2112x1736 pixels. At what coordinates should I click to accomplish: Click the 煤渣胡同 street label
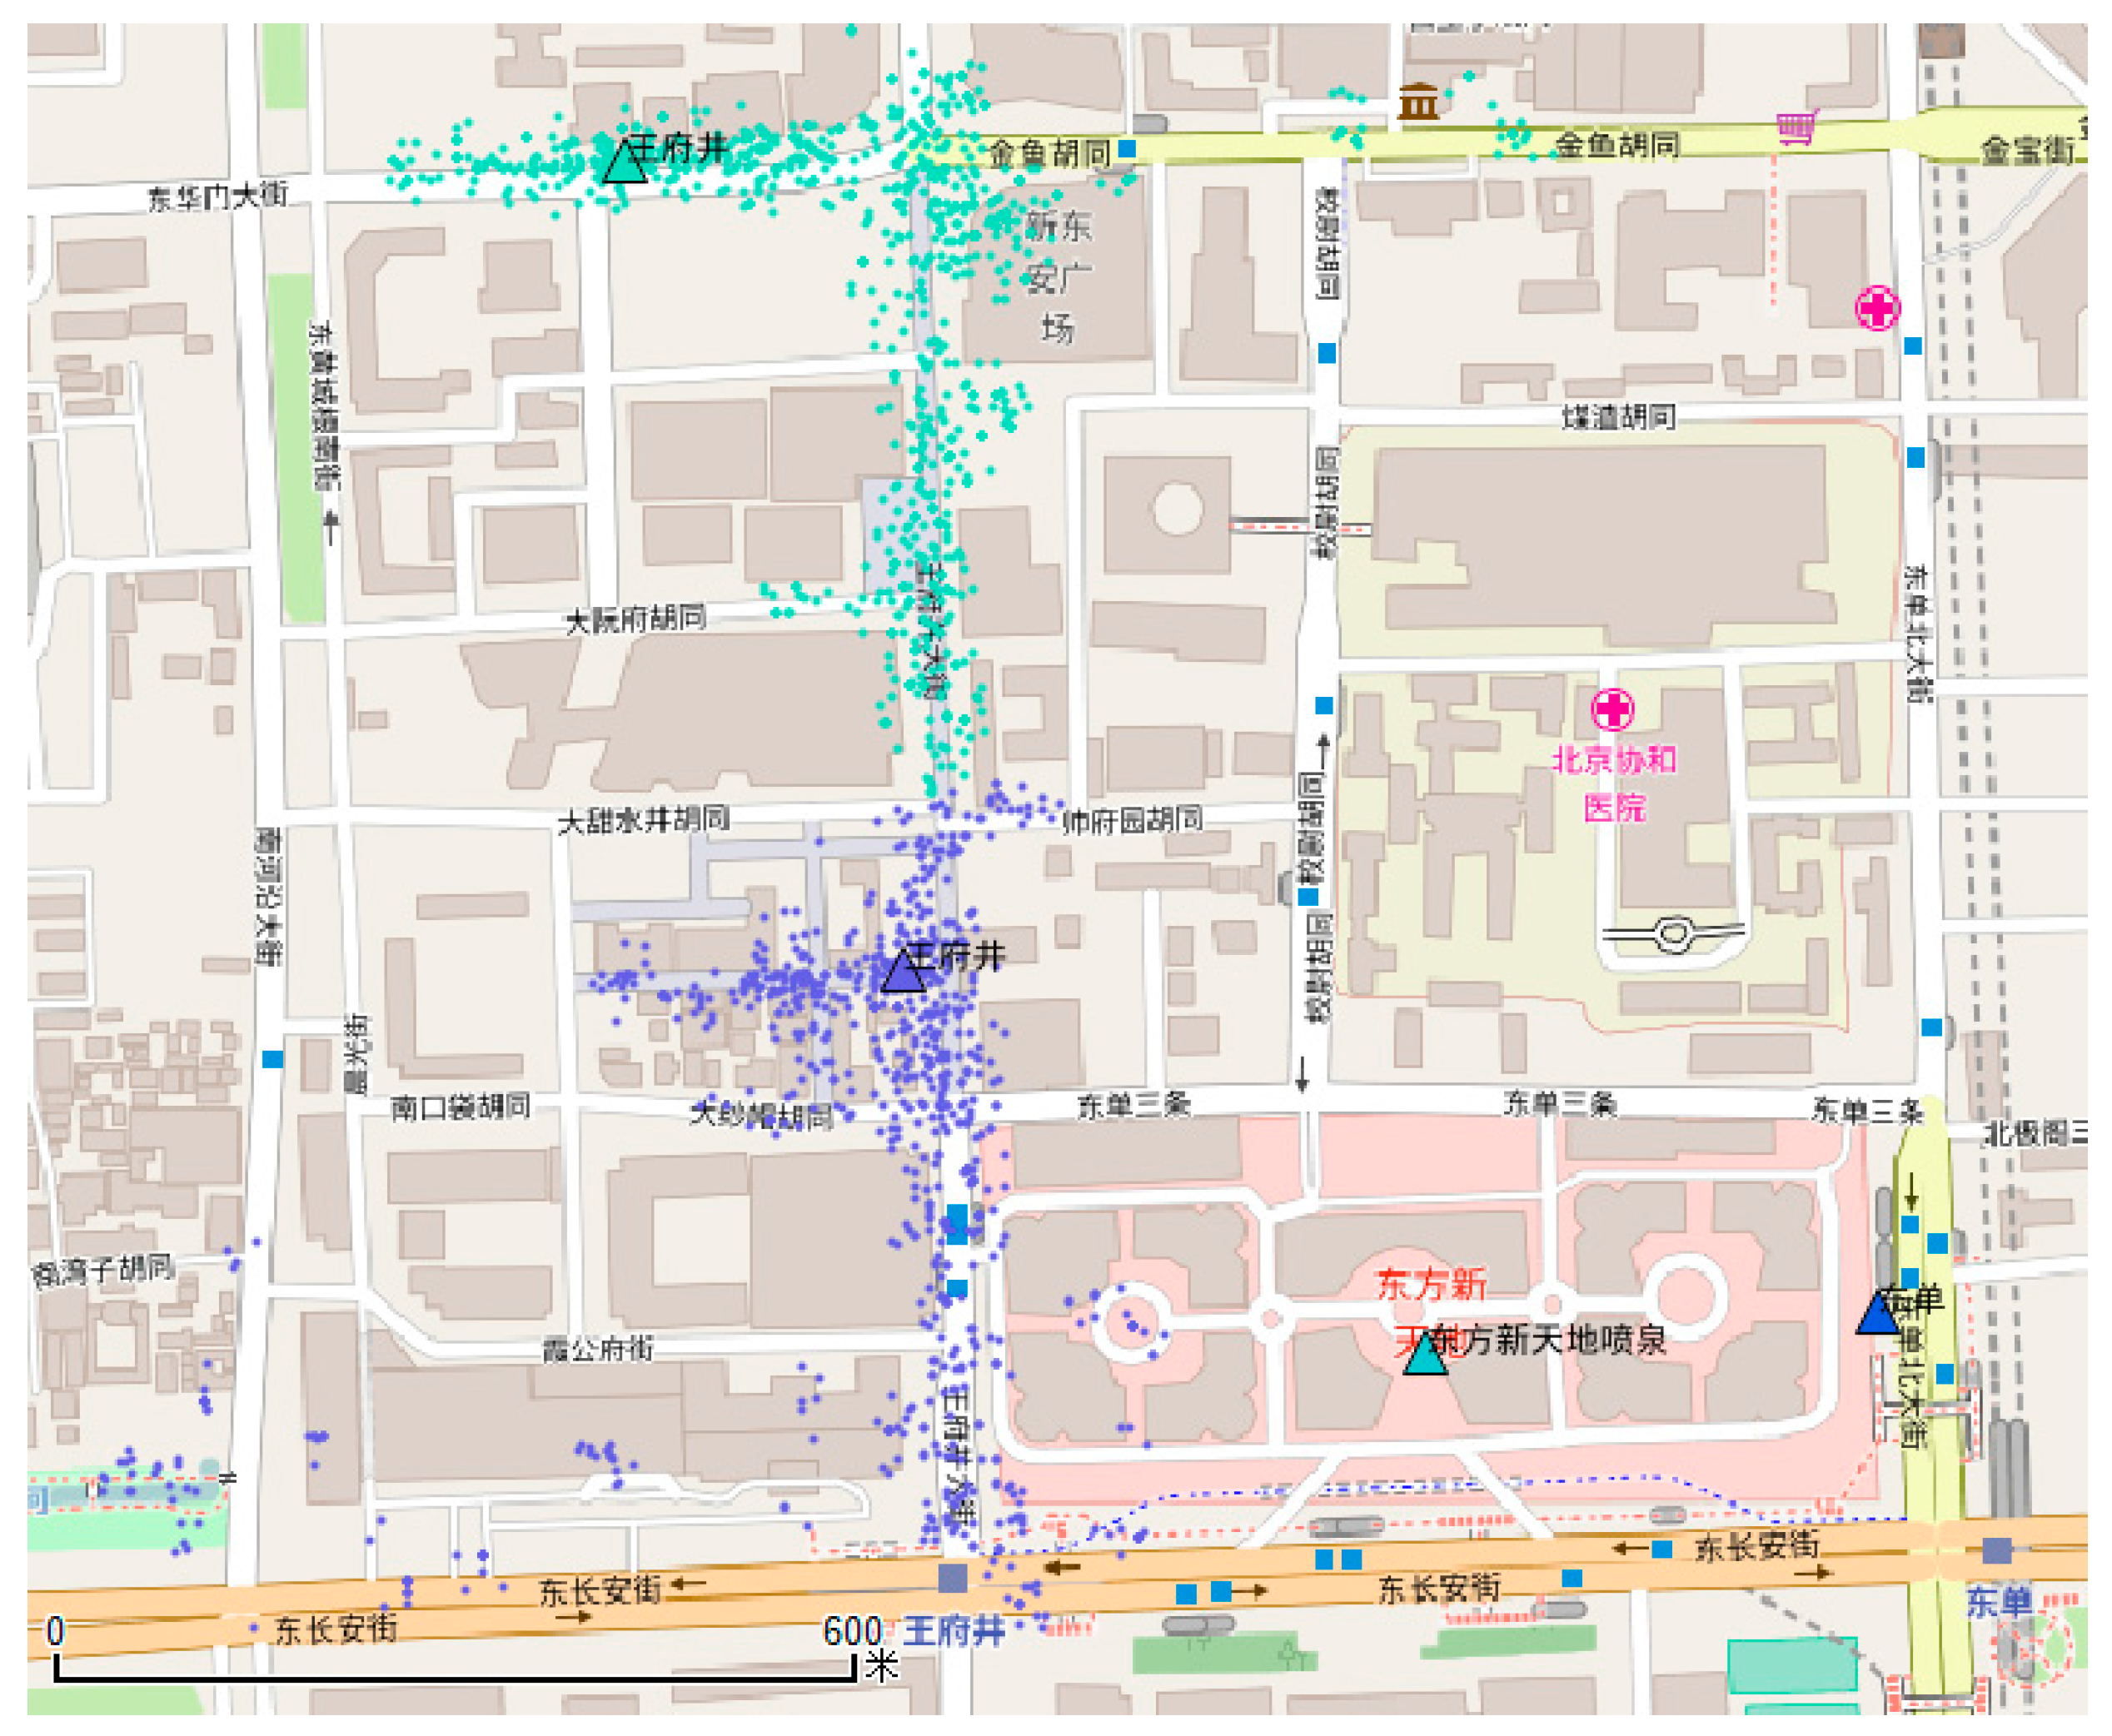pos(1619,417)
